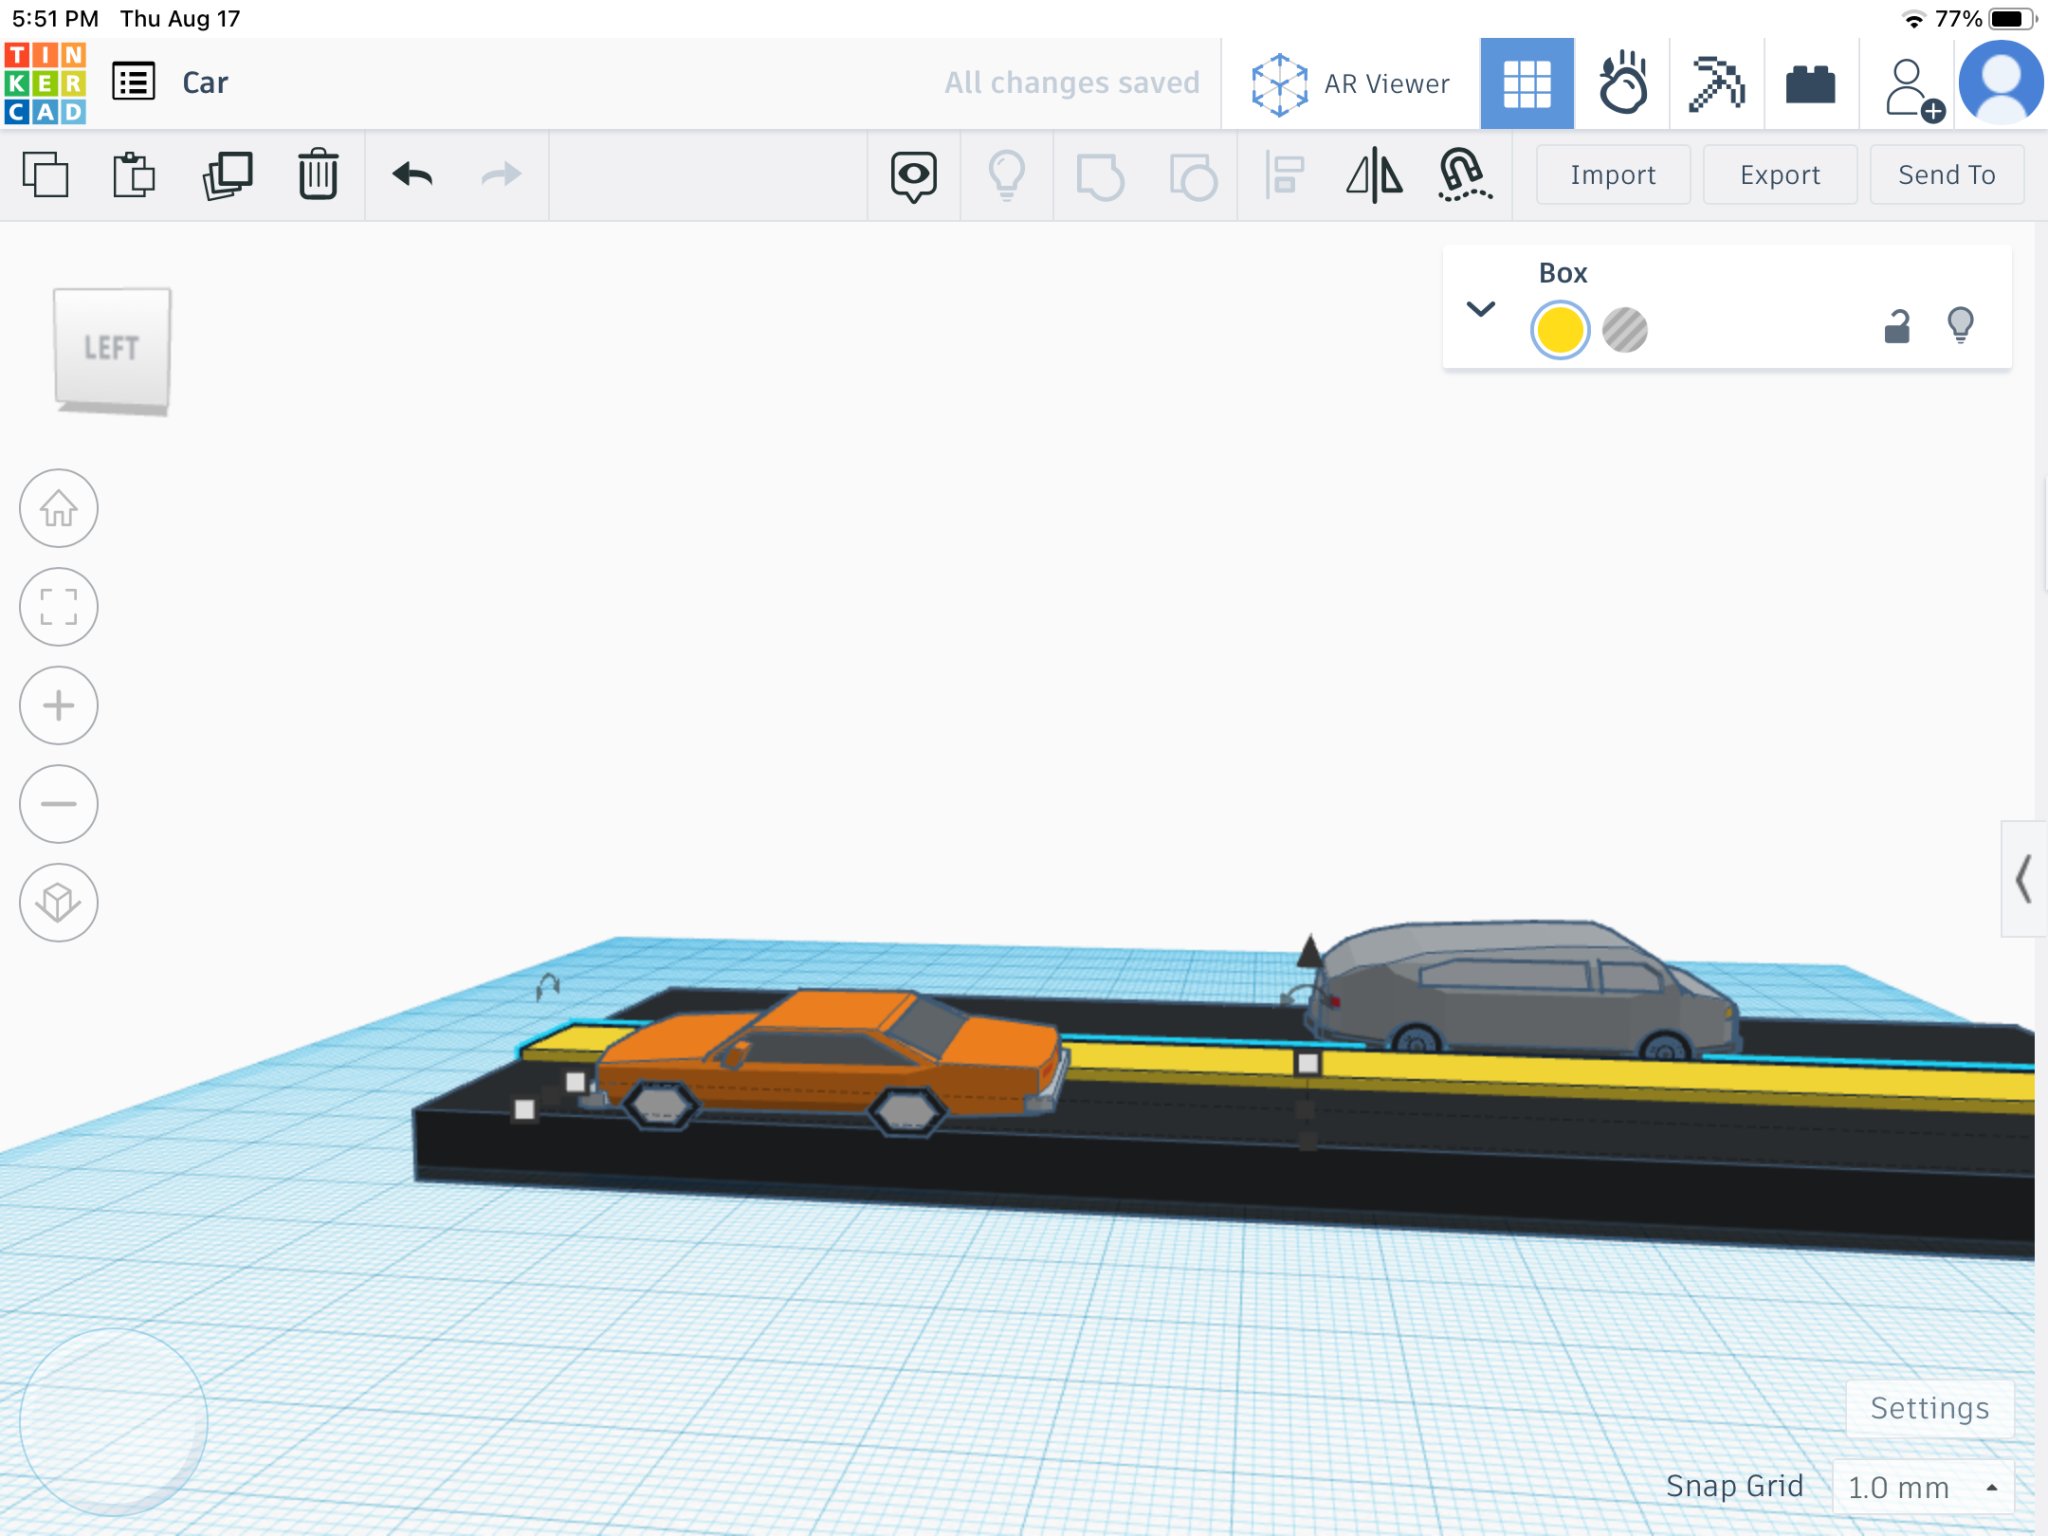Switch to home view with the house icon
Image resolution: width=2048 pixels, height=1536 pixels.
click(58, 509)
